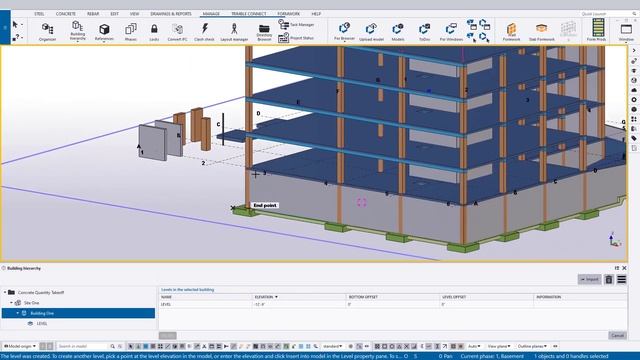Click the Search in model field

[82, 346]
